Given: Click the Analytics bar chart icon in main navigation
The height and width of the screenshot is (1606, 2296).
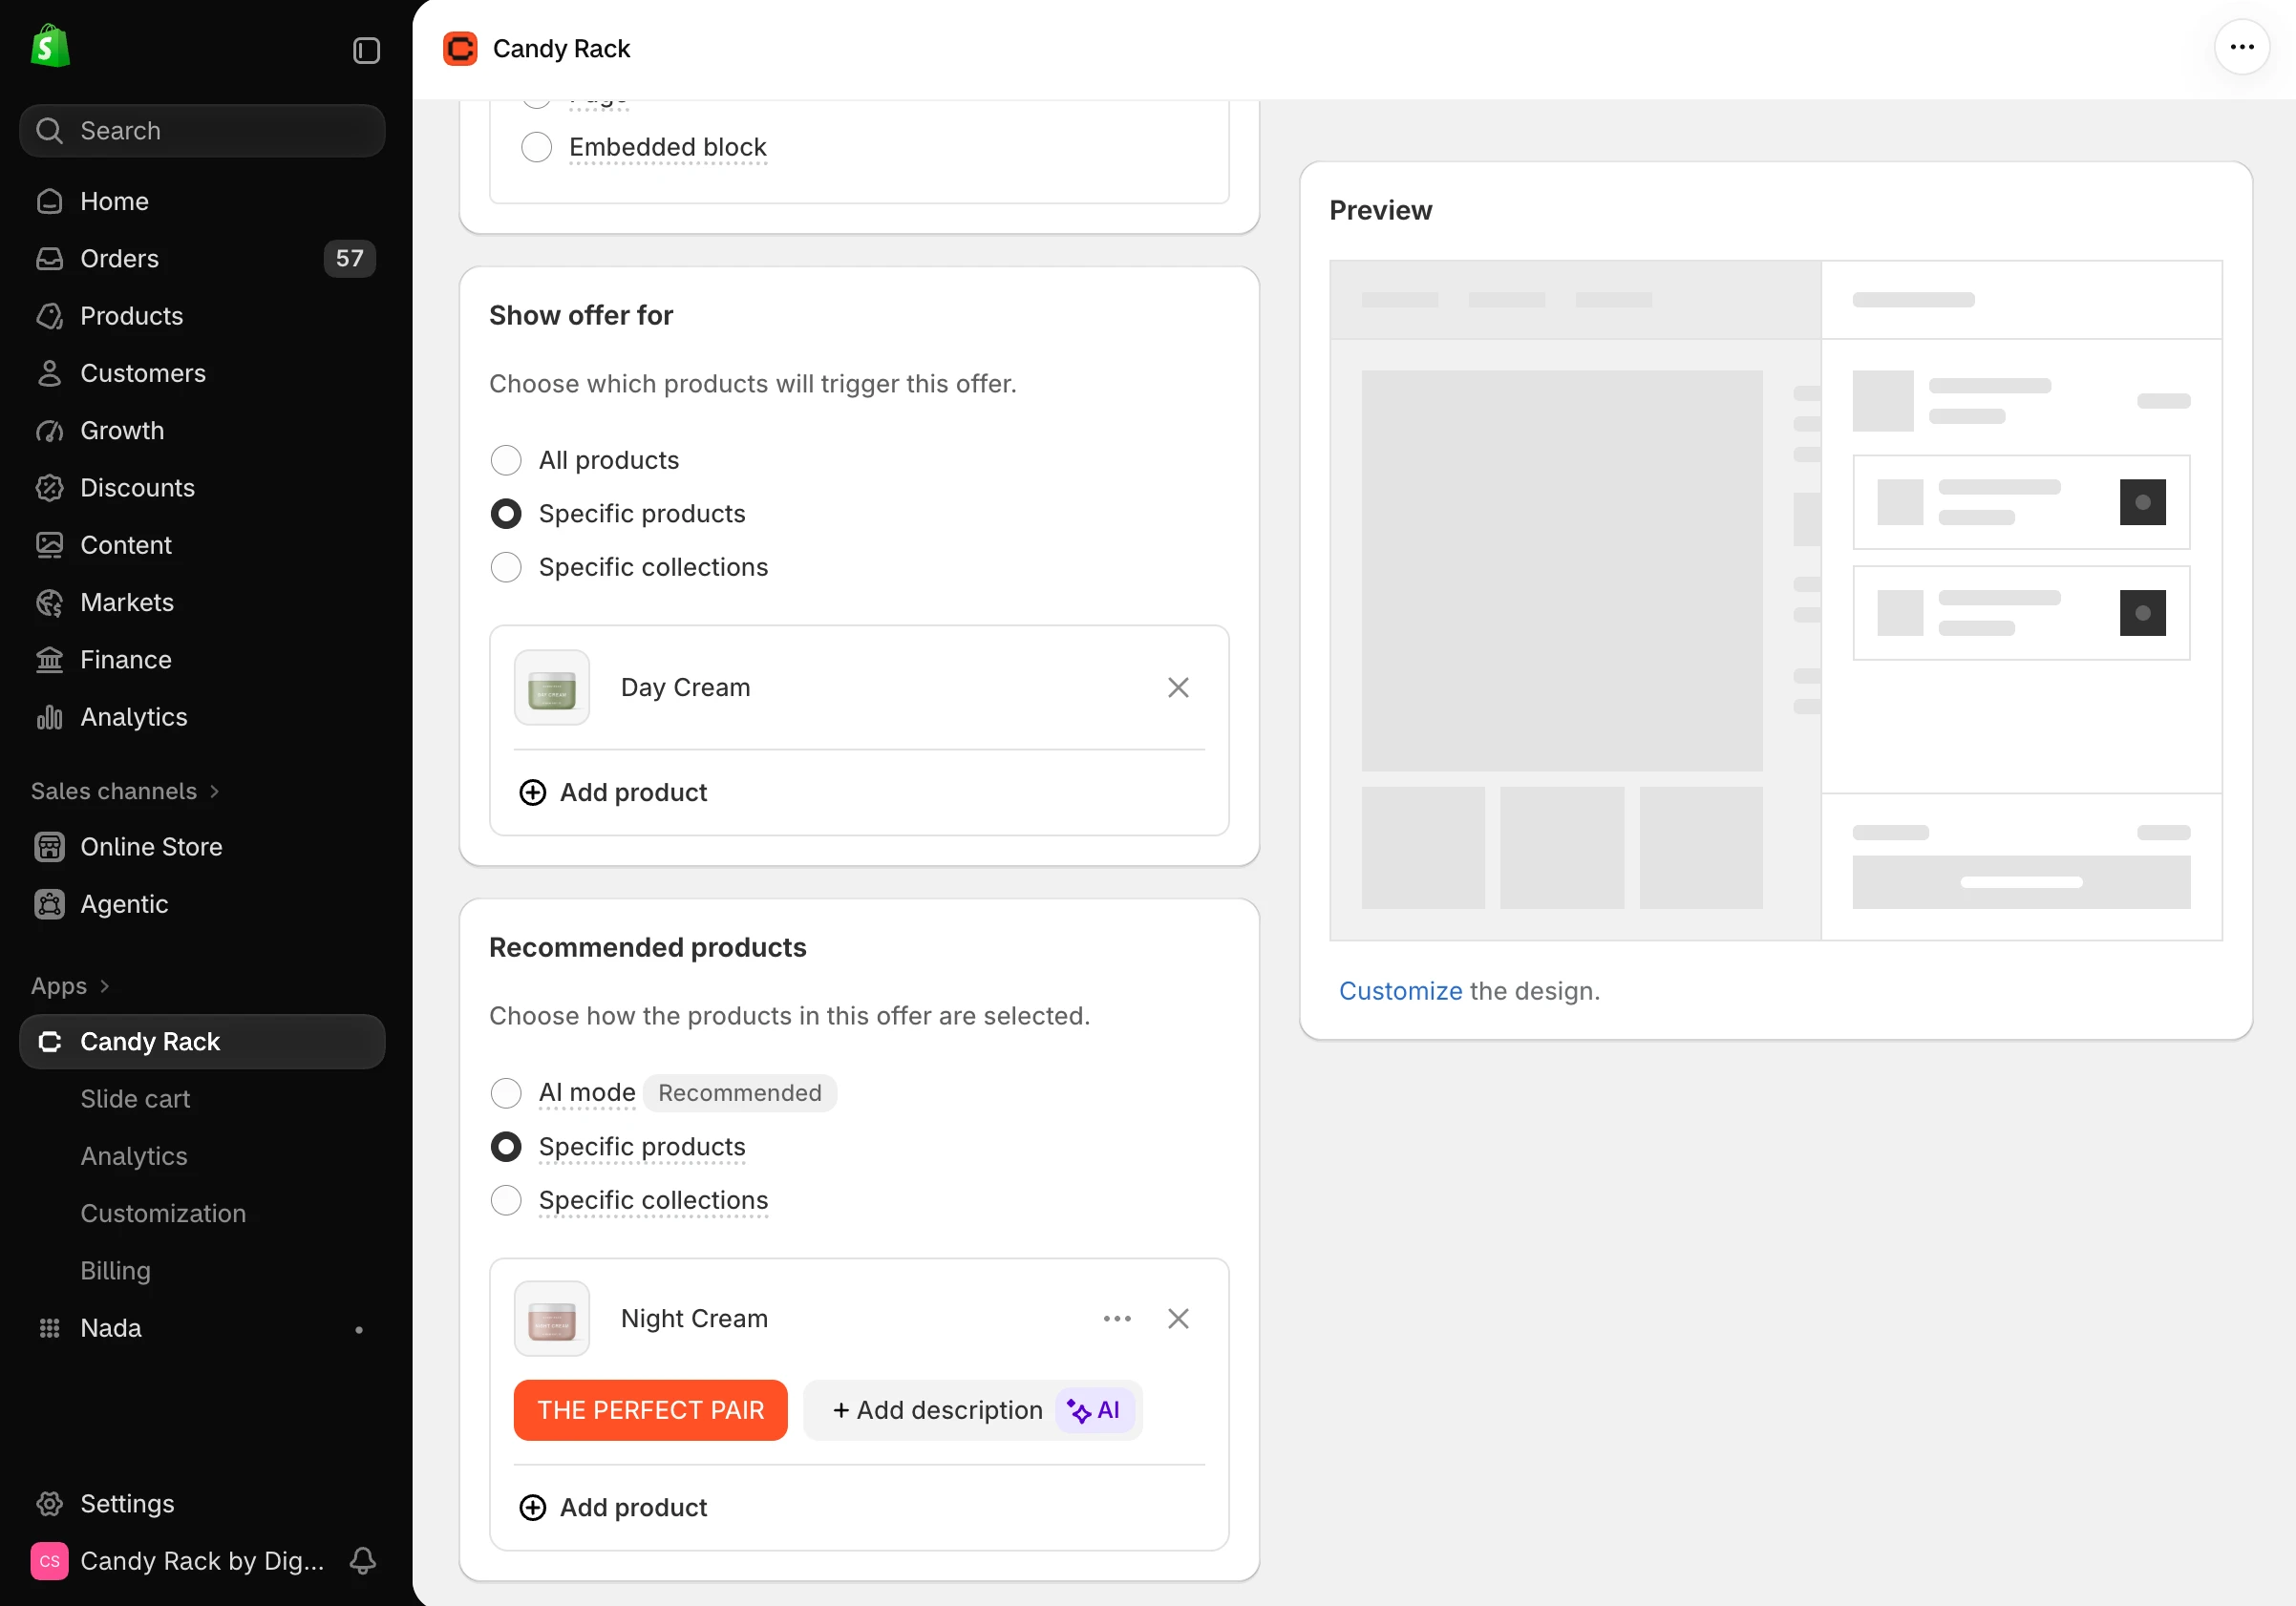Looking at the screenshot, I should point(49,717).
